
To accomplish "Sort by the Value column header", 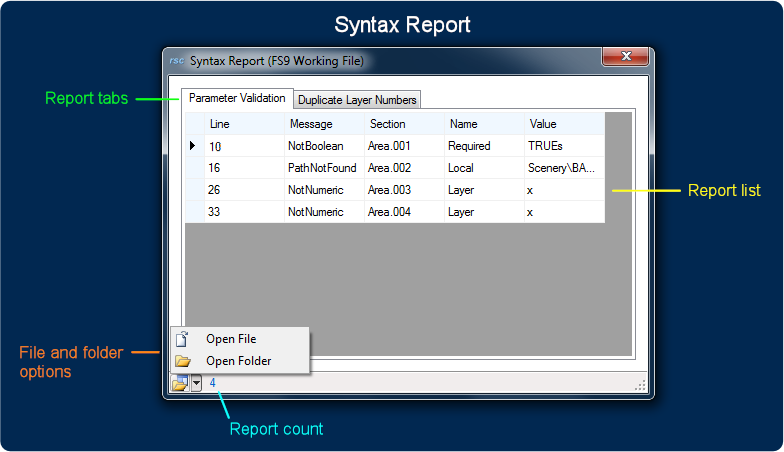I will (x=564, y=124).
